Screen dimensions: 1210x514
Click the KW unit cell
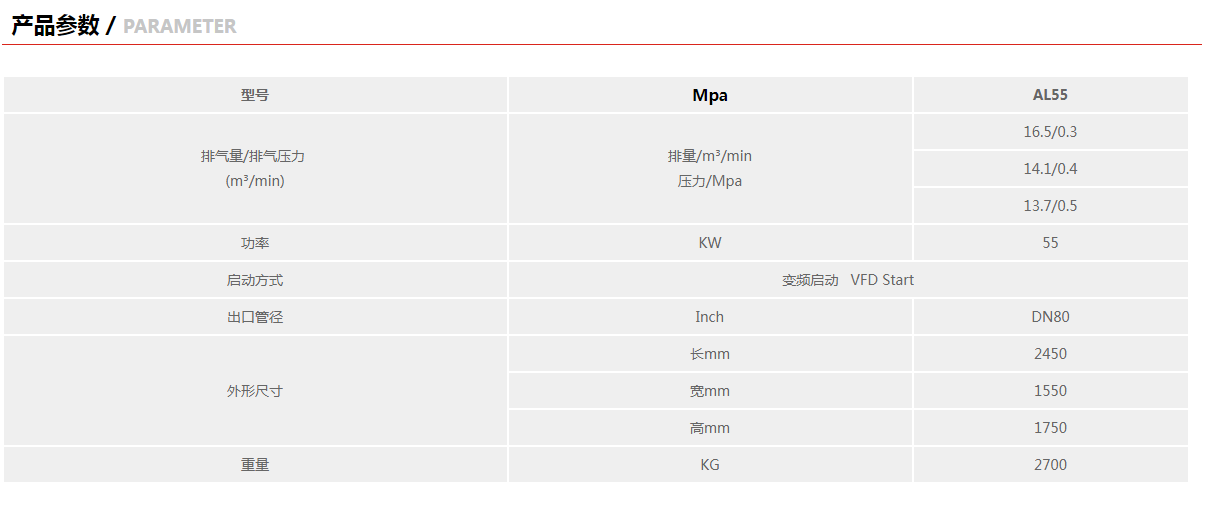[710, 243]
